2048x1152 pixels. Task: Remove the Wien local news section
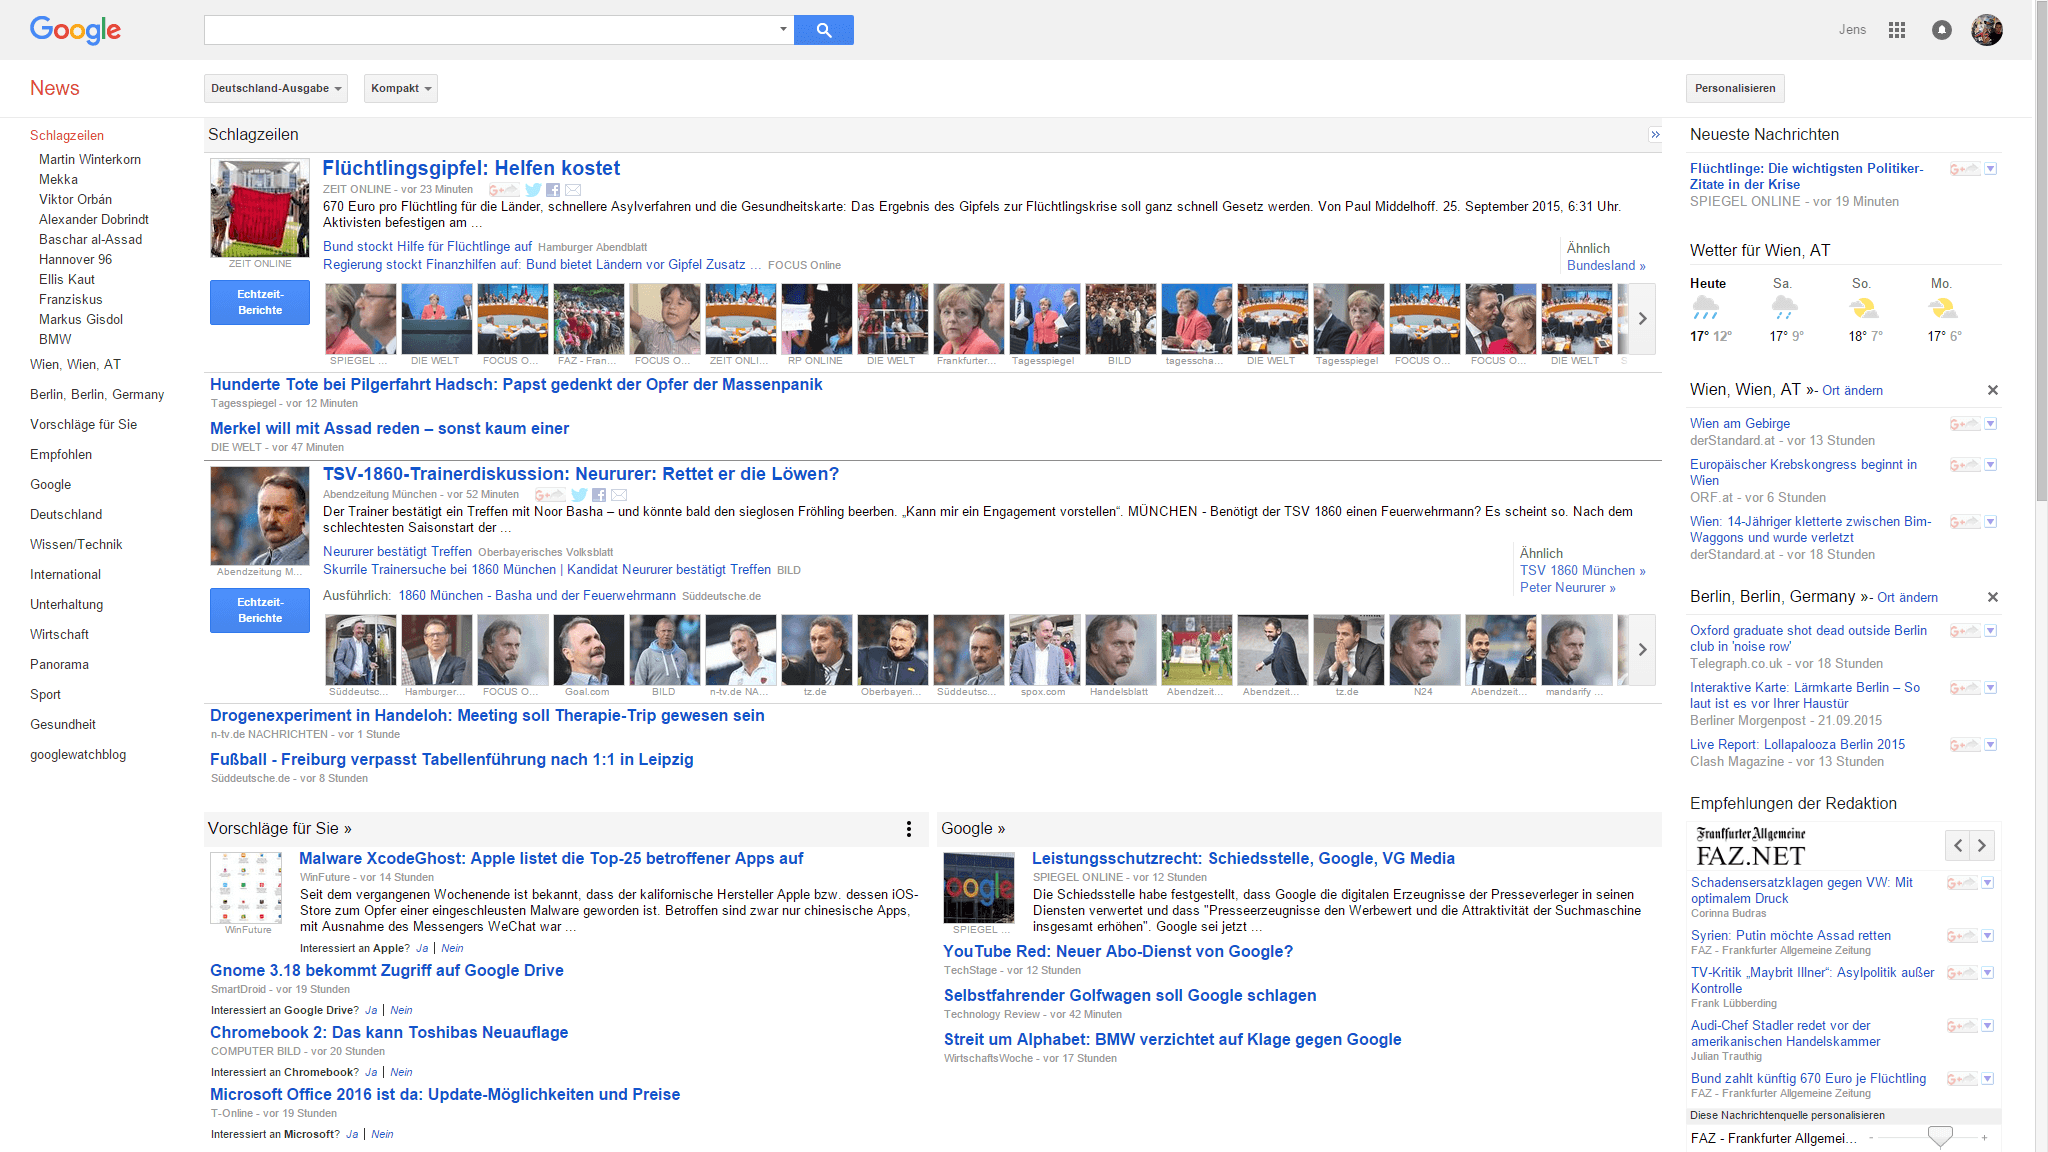coord(1992,390)
